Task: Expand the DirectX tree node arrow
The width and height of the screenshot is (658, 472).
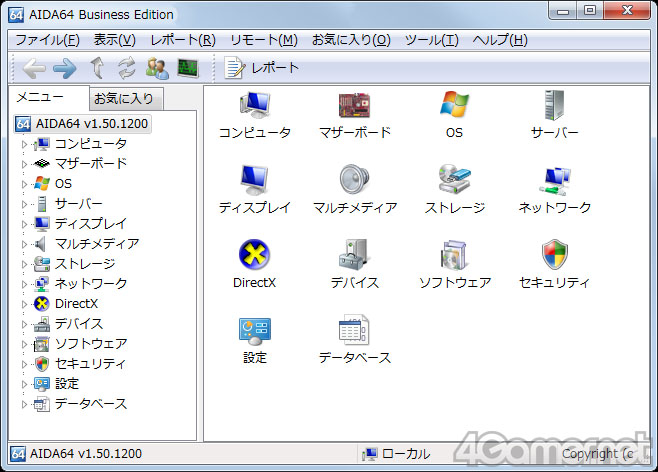Action: click(24, 304)
